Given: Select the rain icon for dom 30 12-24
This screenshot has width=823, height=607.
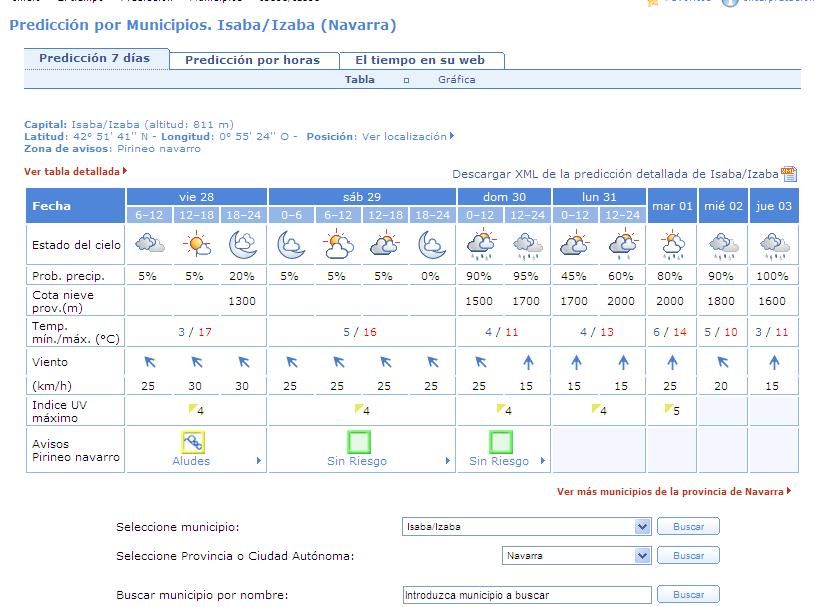Looking at the screenshot, I should click(x=527, y=247).
